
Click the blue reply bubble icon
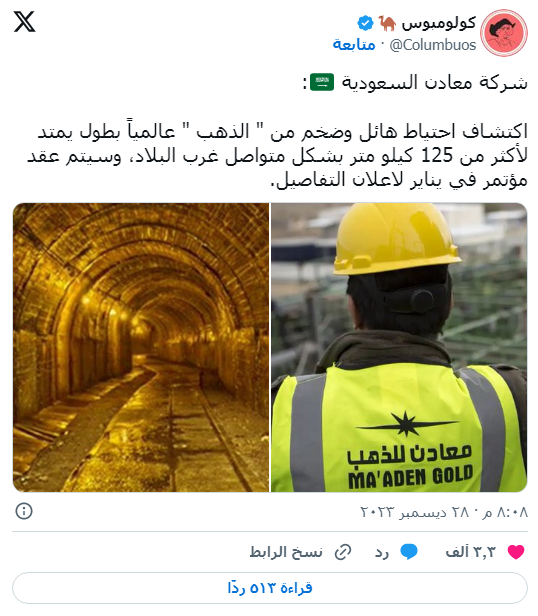point(409,552)
